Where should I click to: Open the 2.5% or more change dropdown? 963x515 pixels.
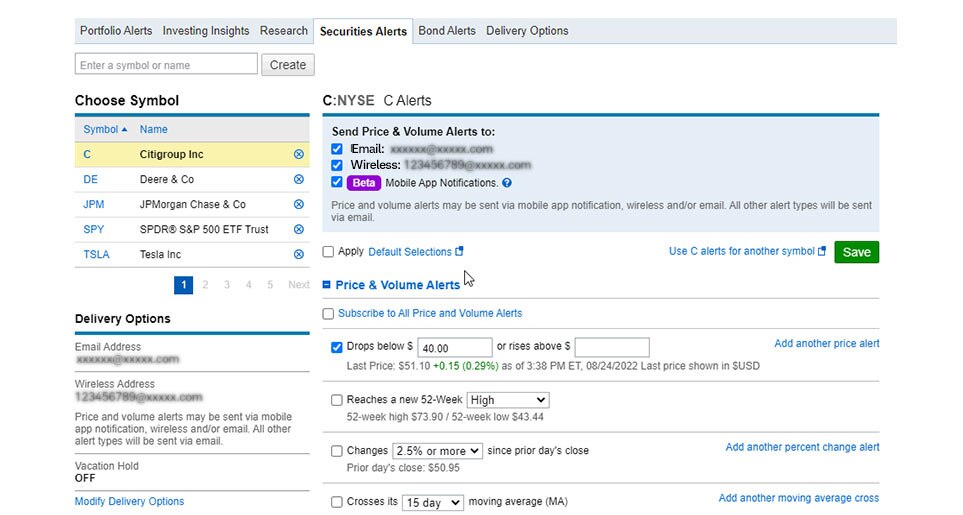point(438,451)
